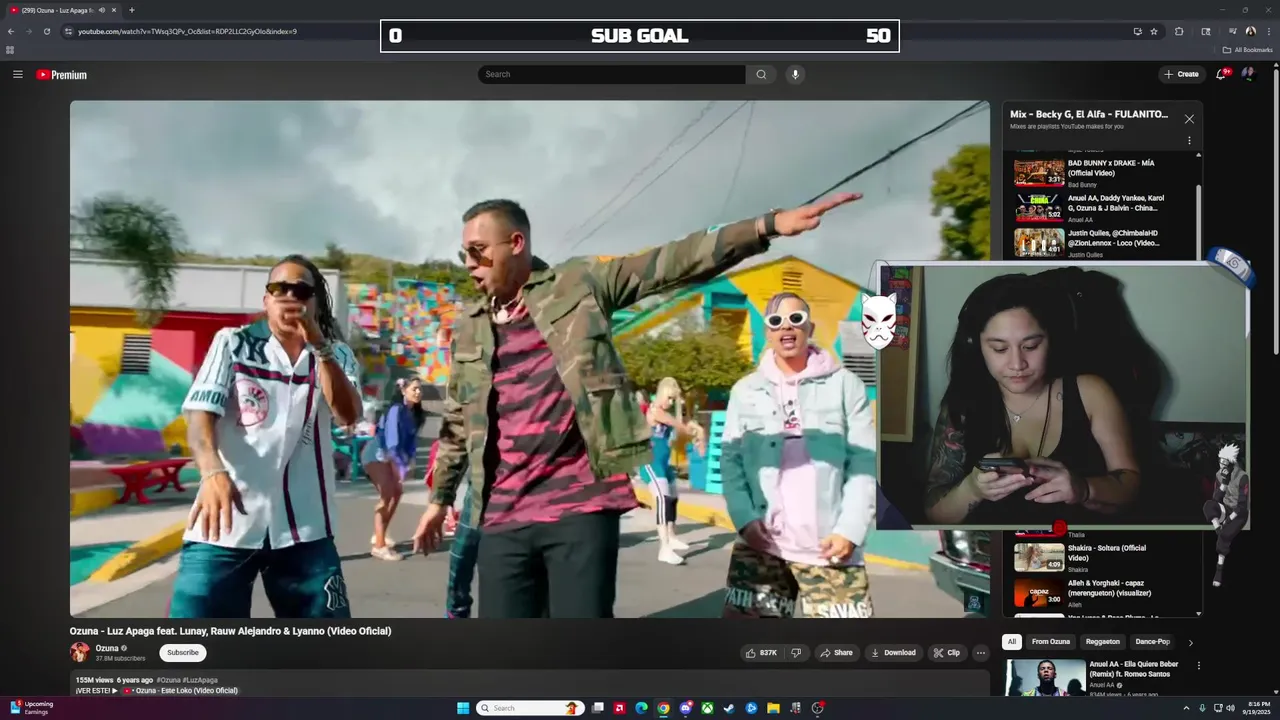Select the From Ozuna filter chip
1280x720 pixels.
click(x=1051, y=642)
